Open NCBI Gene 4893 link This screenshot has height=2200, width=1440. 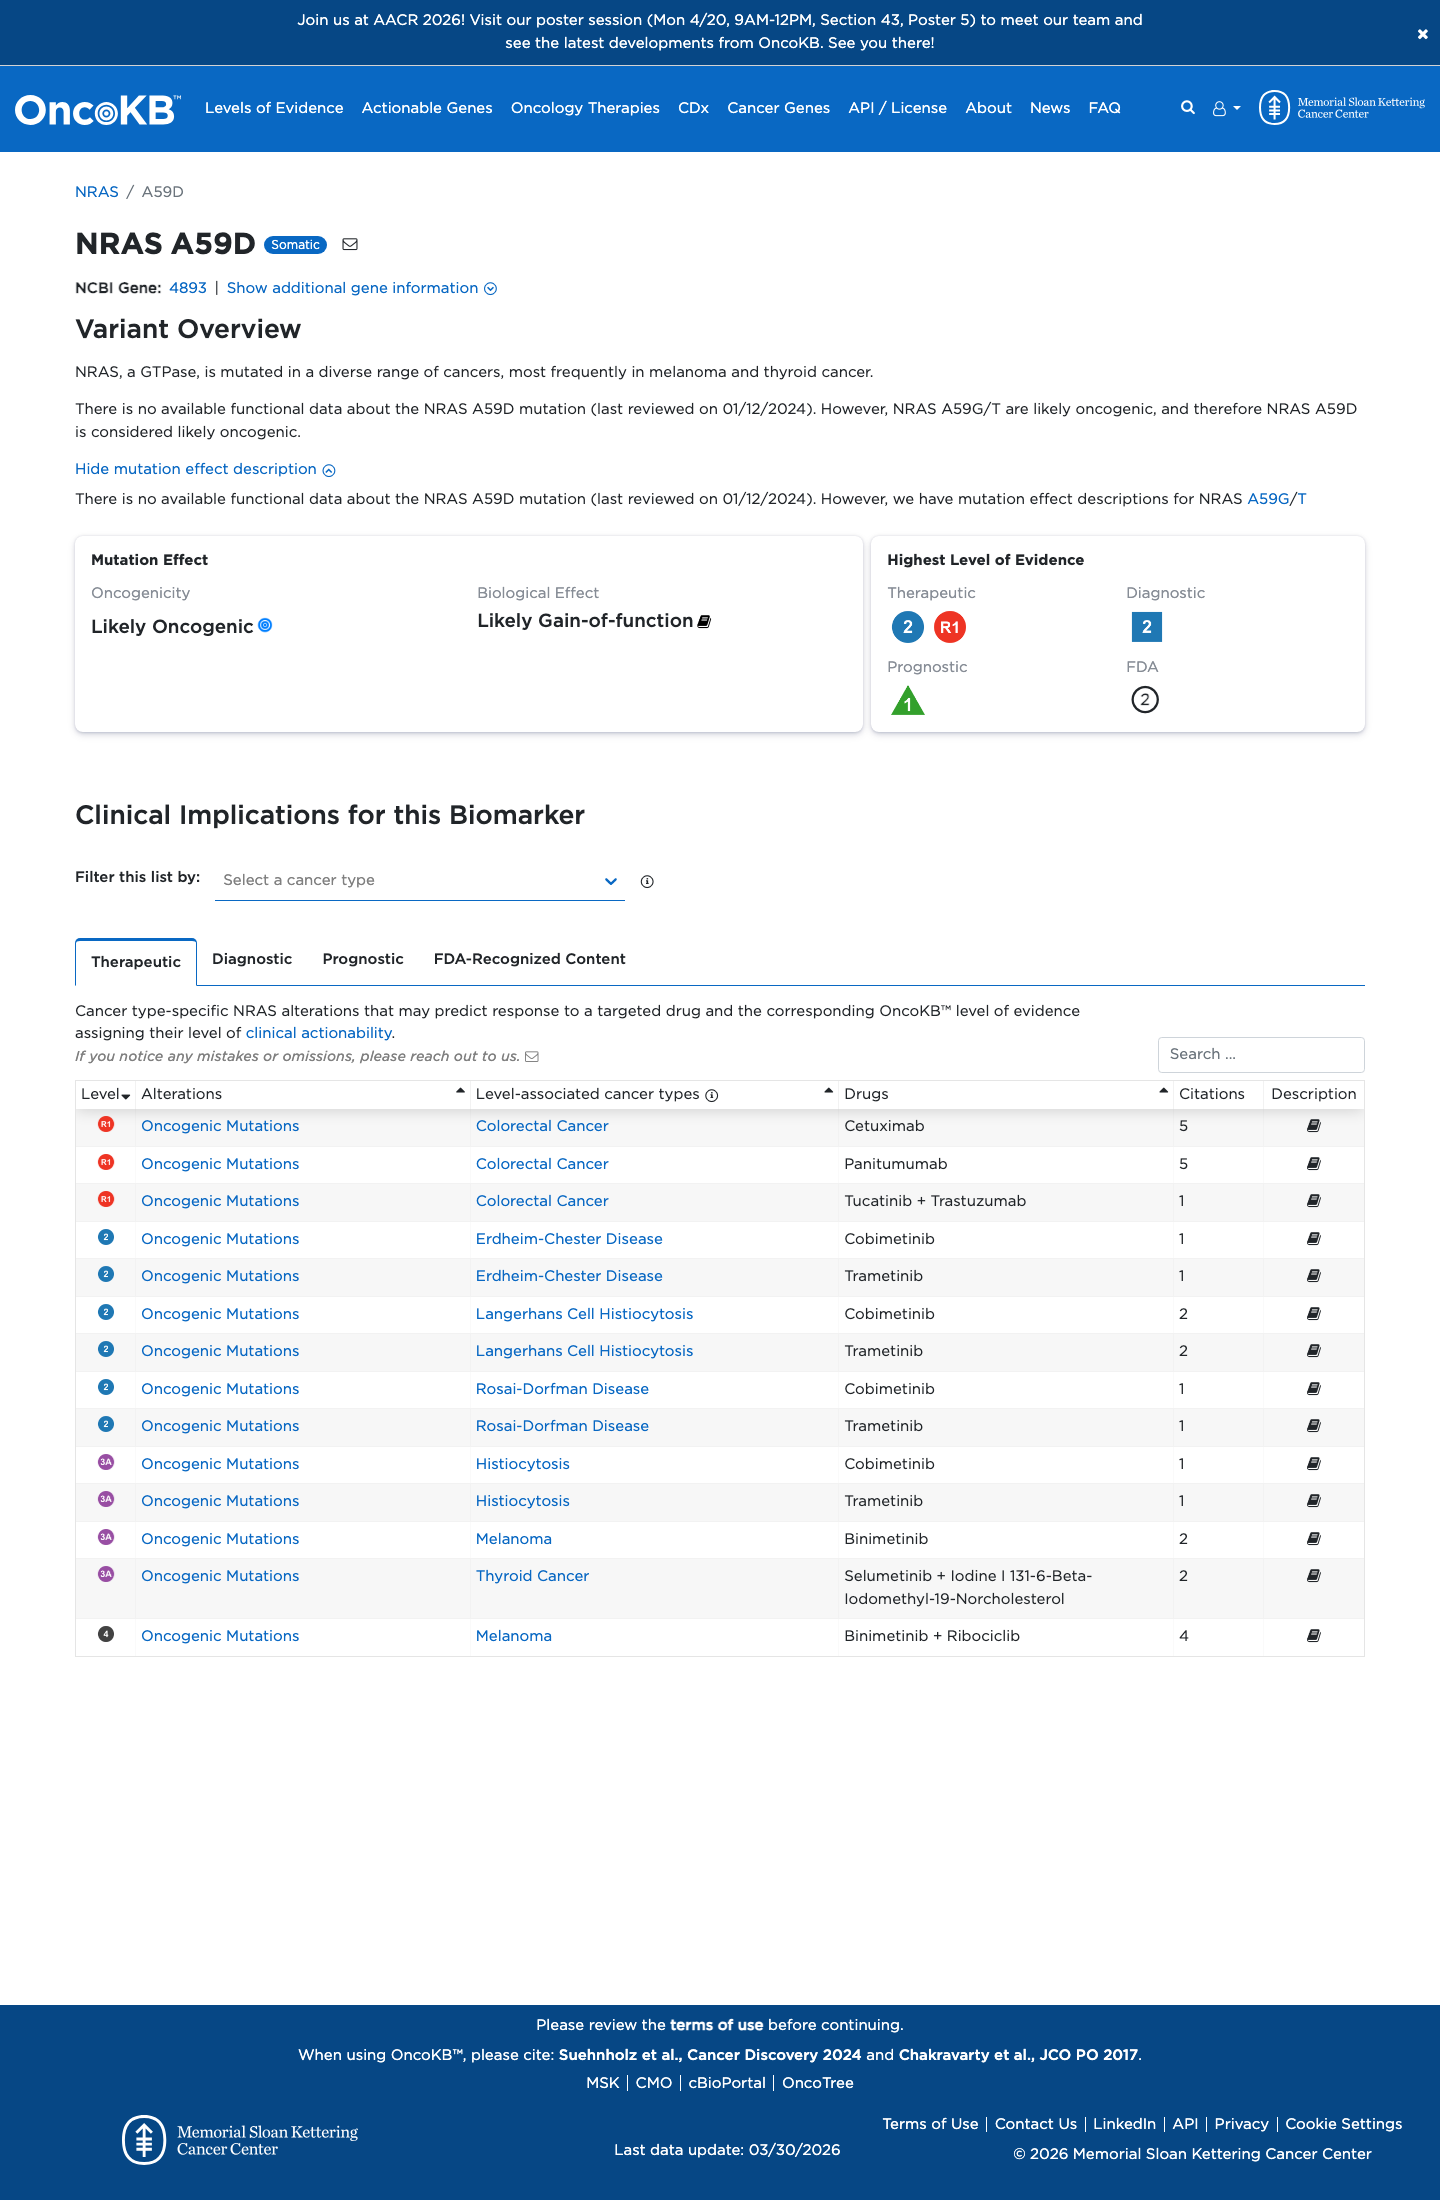(x=188, y=288)
